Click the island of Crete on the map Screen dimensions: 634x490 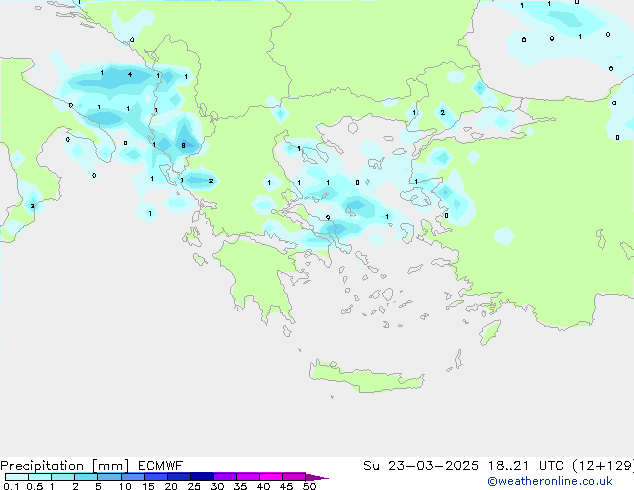click(366, 376)
